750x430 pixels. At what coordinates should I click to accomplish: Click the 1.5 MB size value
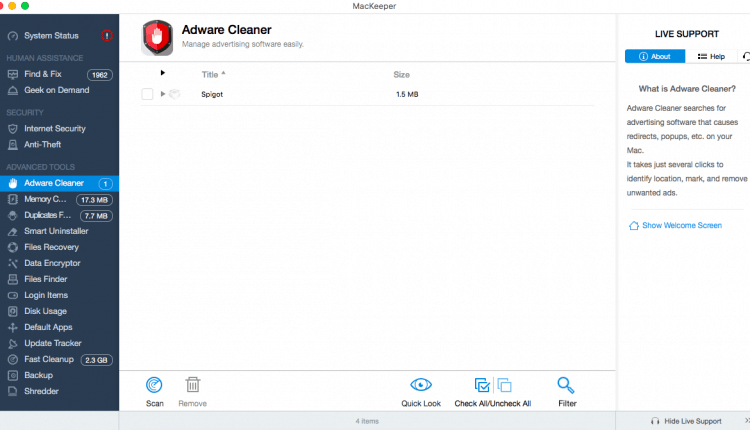407,94
